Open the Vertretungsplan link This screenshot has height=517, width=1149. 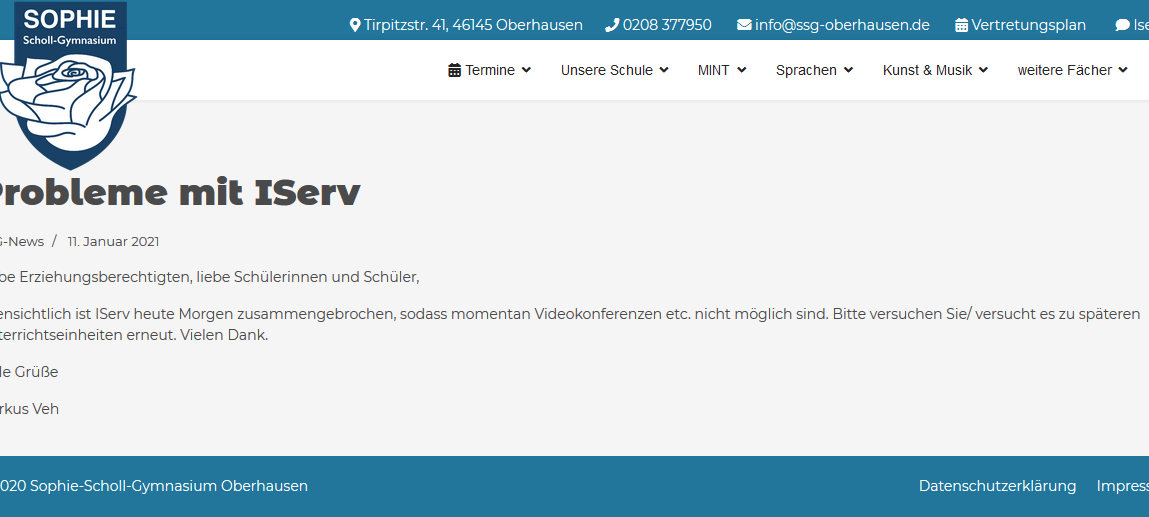click(1029, 25)
